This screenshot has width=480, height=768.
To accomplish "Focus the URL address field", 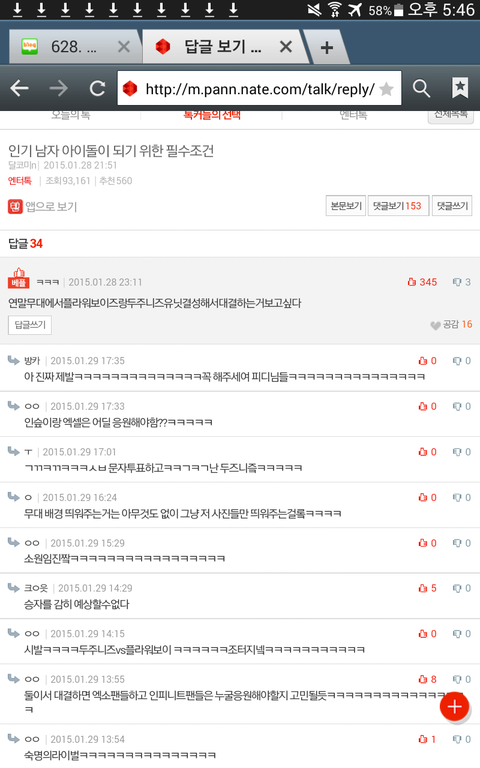I will (x=259, y=88).
